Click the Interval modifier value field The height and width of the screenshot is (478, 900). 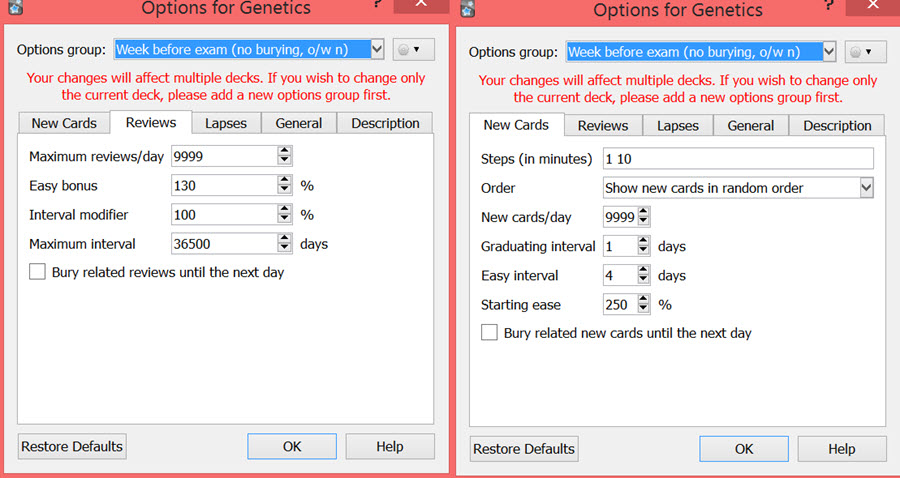(x=223, y=215)
